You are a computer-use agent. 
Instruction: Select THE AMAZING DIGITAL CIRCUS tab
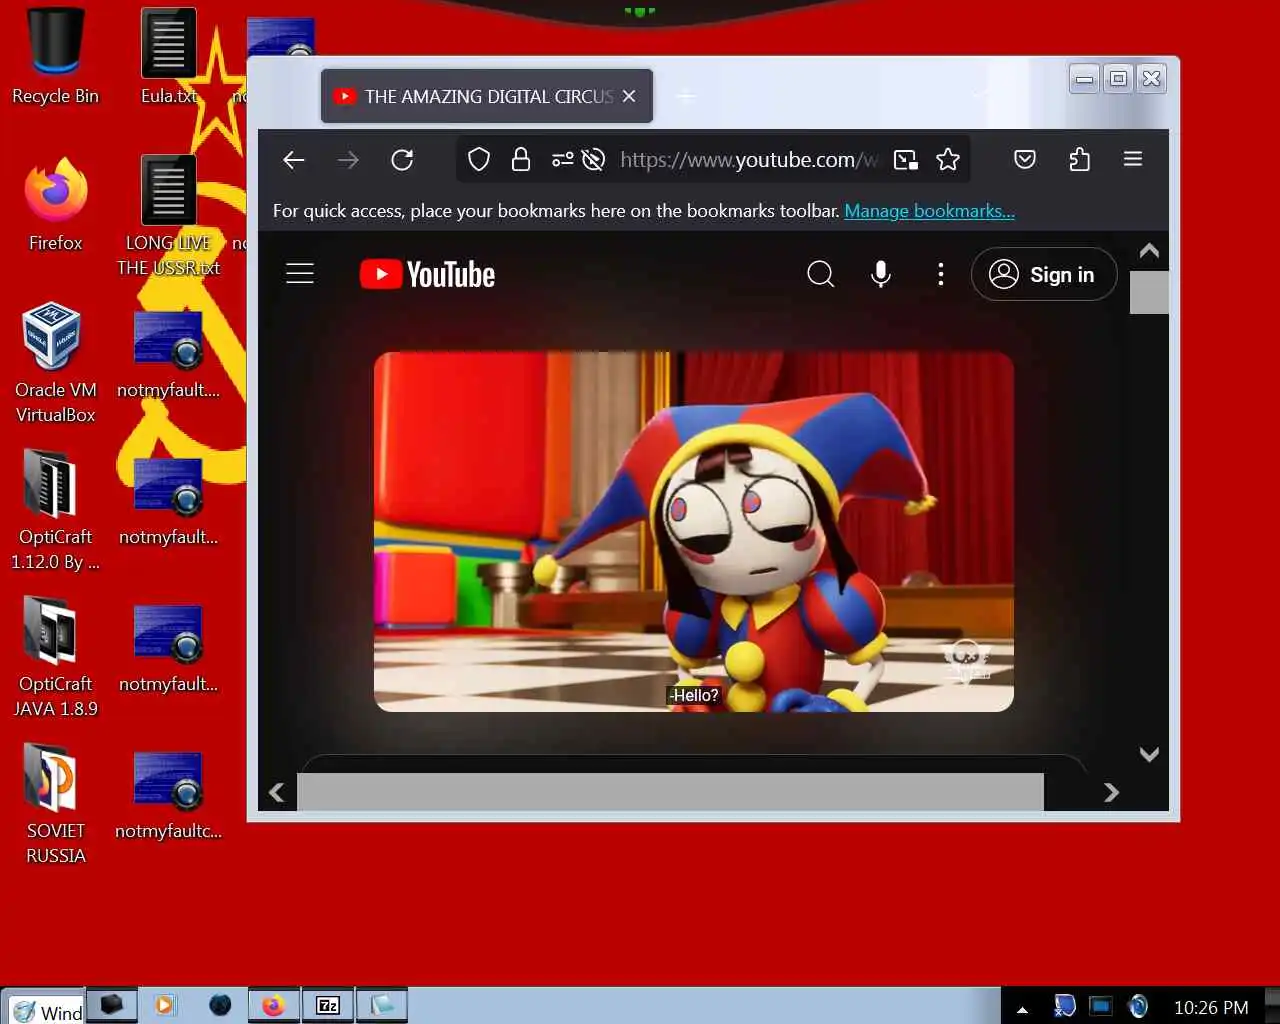[487, 96]
